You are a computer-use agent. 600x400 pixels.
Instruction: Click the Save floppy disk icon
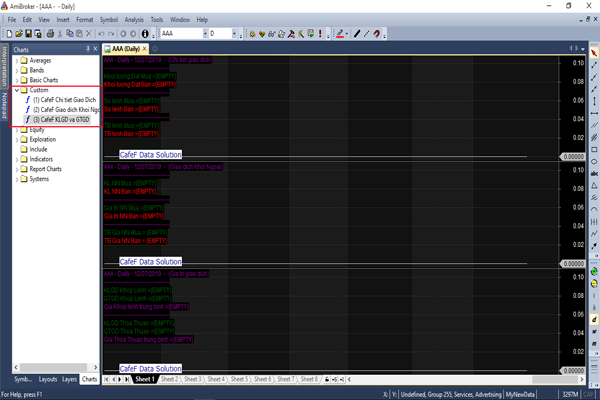[x=28, y=34]
